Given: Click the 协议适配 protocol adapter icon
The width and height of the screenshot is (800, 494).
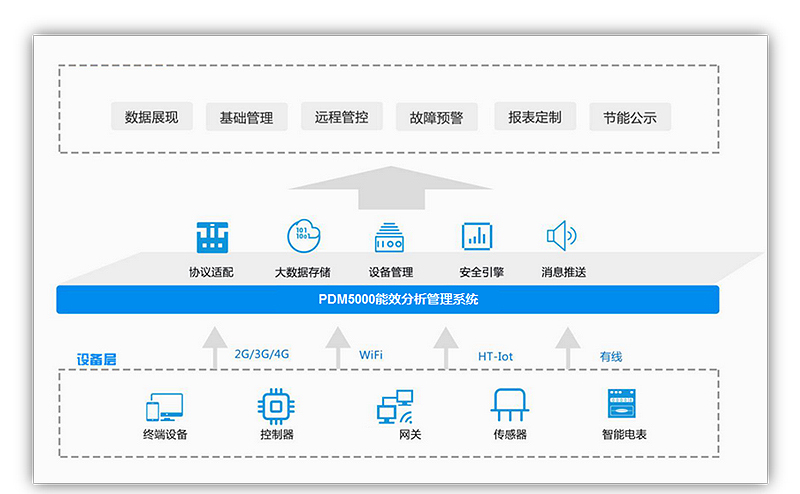Looking at the screenshot, I should (212, 237).
